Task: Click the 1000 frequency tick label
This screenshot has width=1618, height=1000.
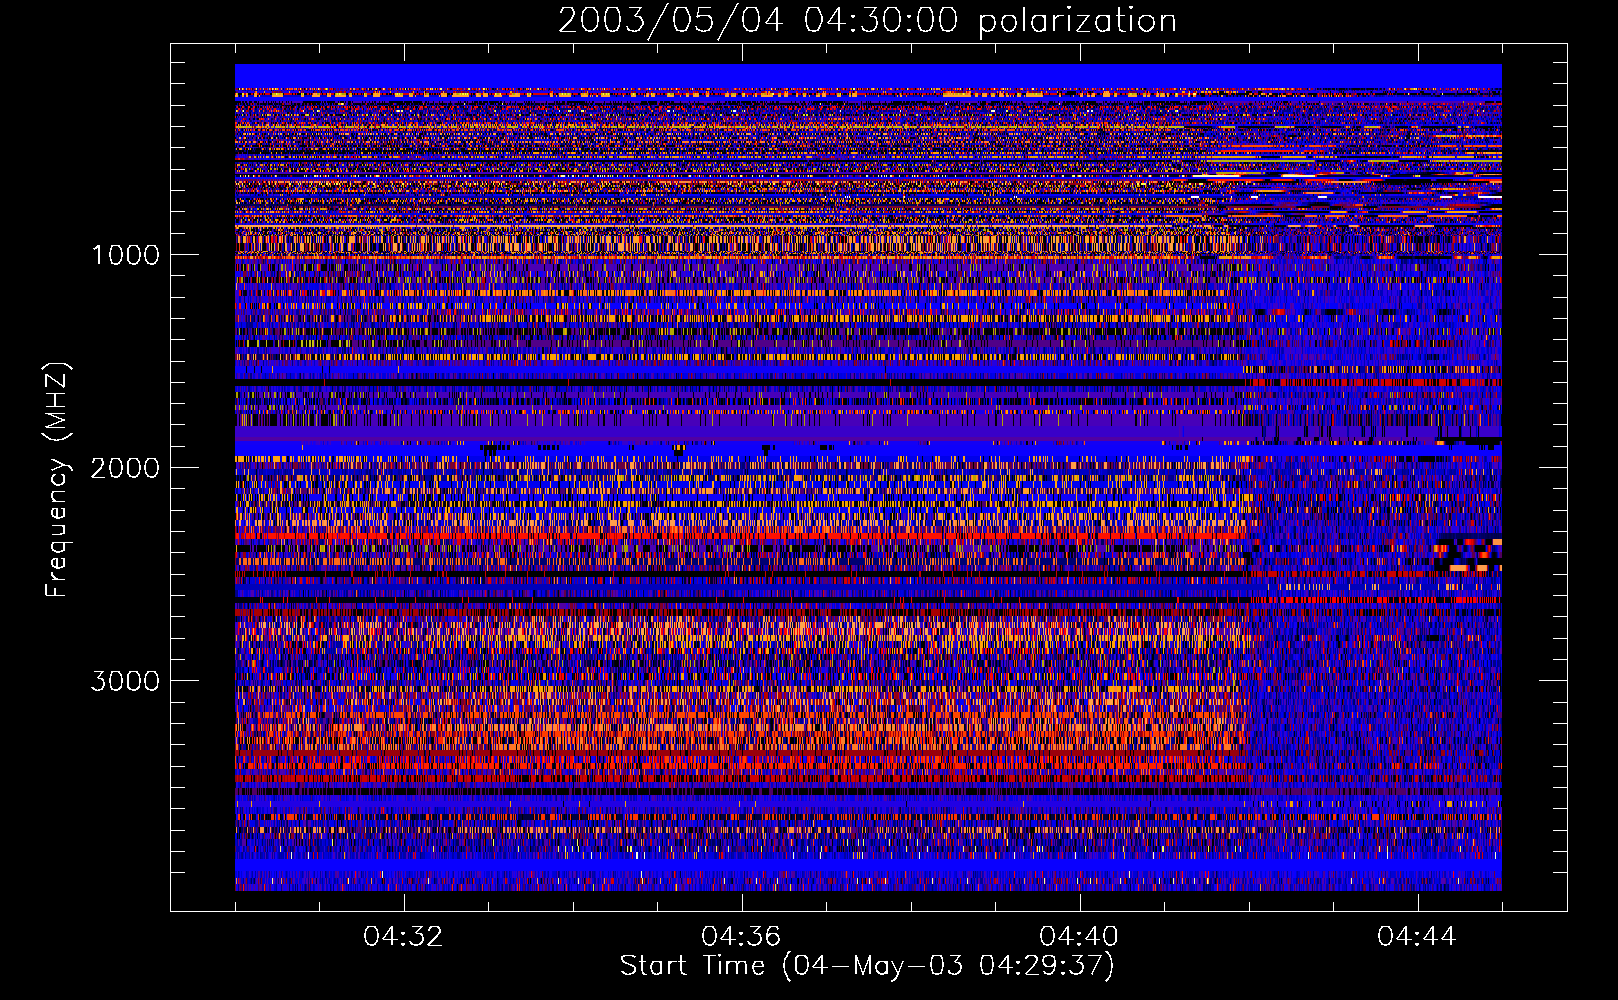Action: (125, 255)
